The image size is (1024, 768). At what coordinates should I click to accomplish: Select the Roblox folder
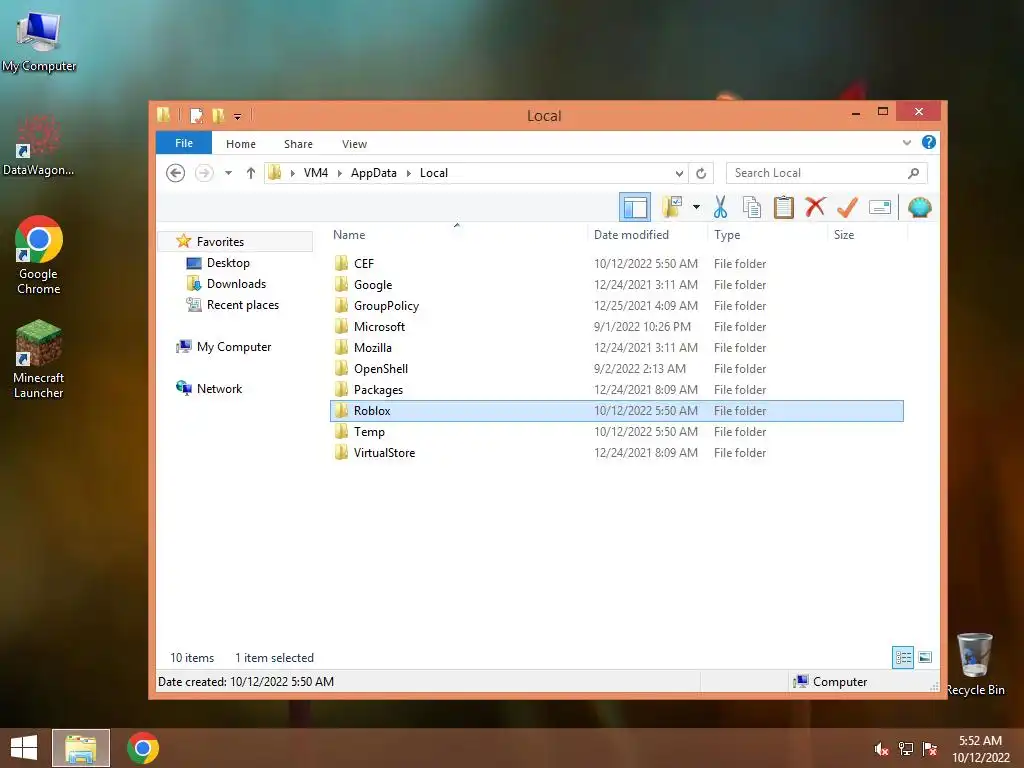(x=616, y=411)
